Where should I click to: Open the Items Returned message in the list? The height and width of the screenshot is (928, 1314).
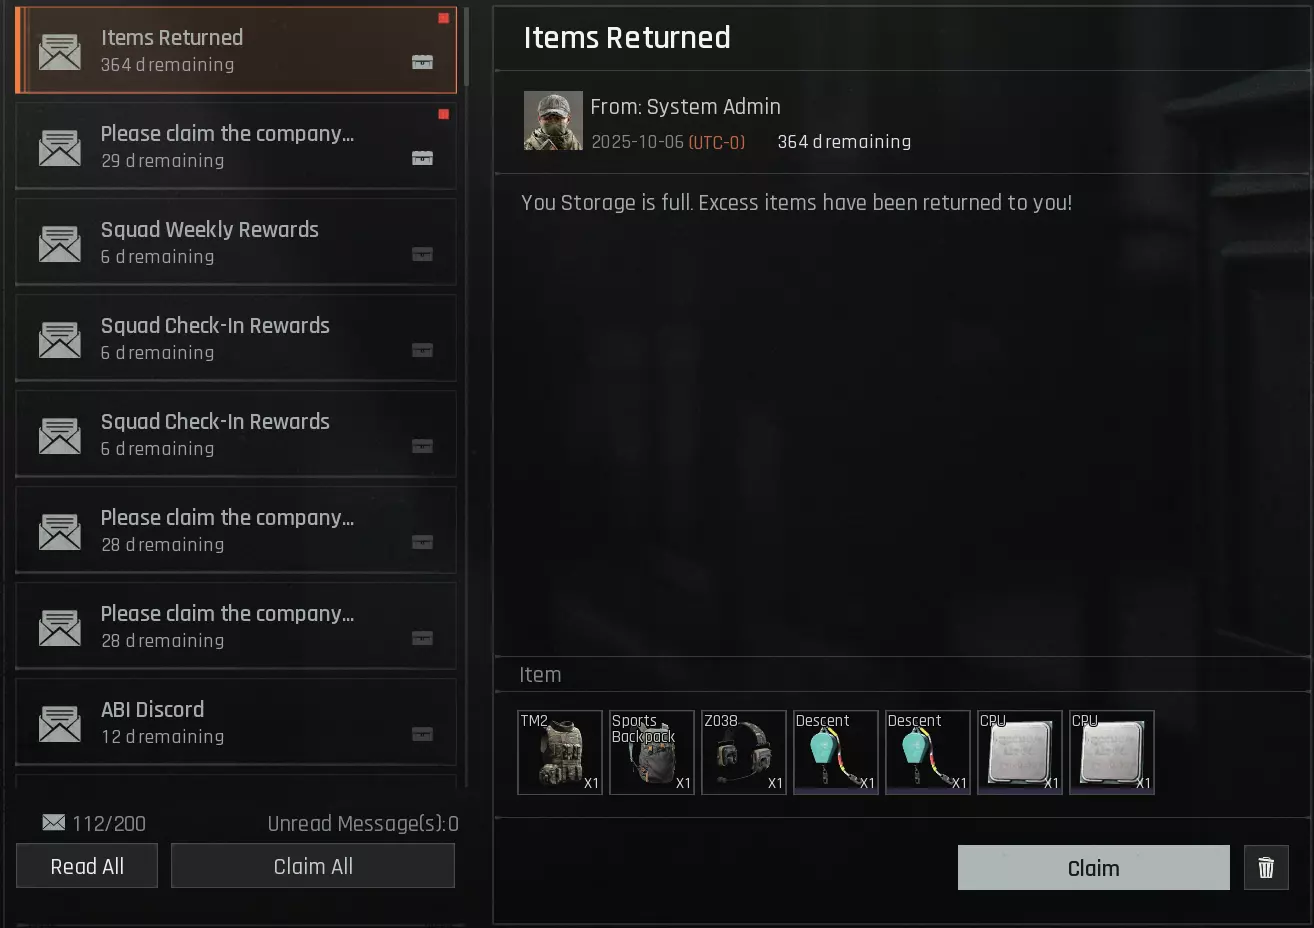tap(236, 50)
